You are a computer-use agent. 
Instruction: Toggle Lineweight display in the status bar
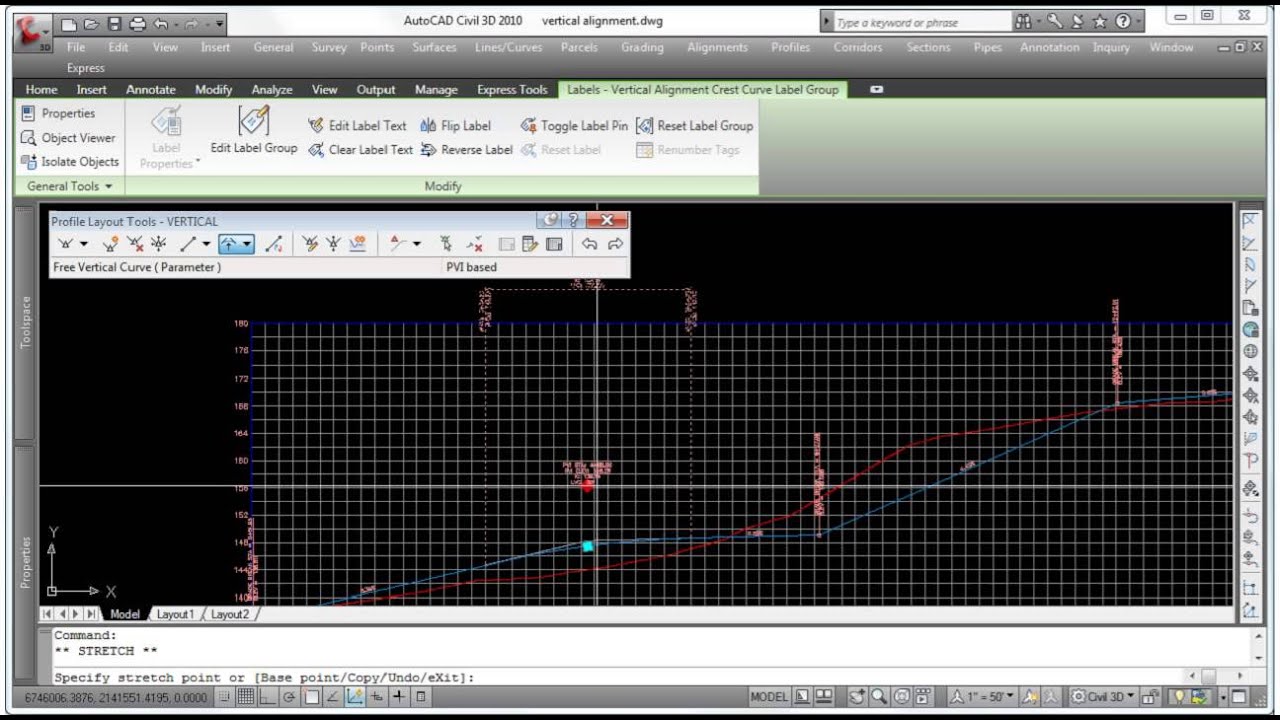pos(398,697)
